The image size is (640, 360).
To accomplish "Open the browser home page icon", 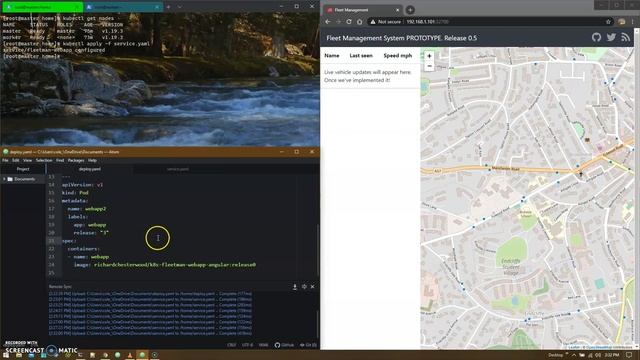I will [360, 22].
